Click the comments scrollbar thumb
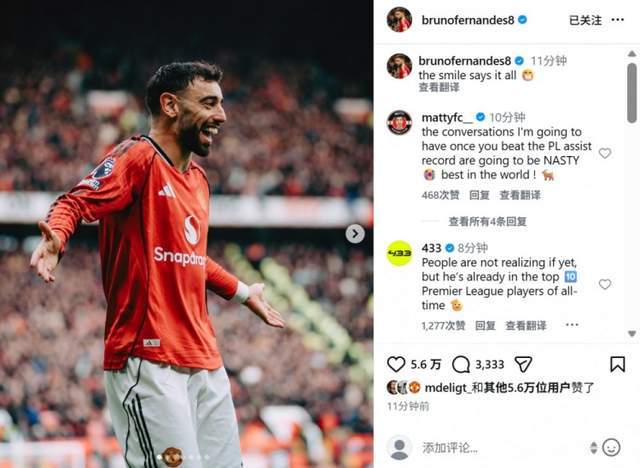Viewport: 640px width, 468px height. point(632,93)
